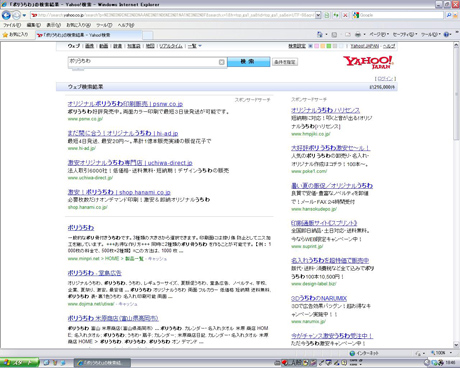Click the Help question mark icon
The image size is (460, 368).
(x=447, y=35)
